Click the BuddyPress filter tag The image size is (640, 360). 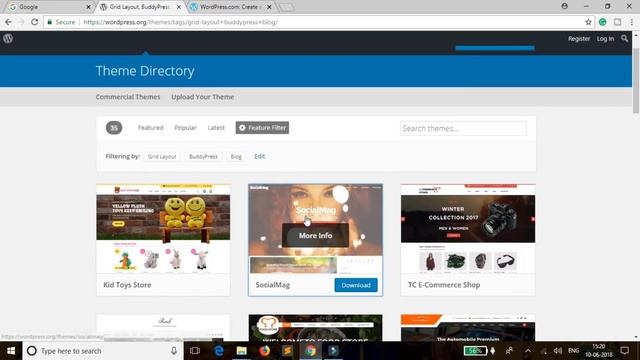[x=203, y=157]
